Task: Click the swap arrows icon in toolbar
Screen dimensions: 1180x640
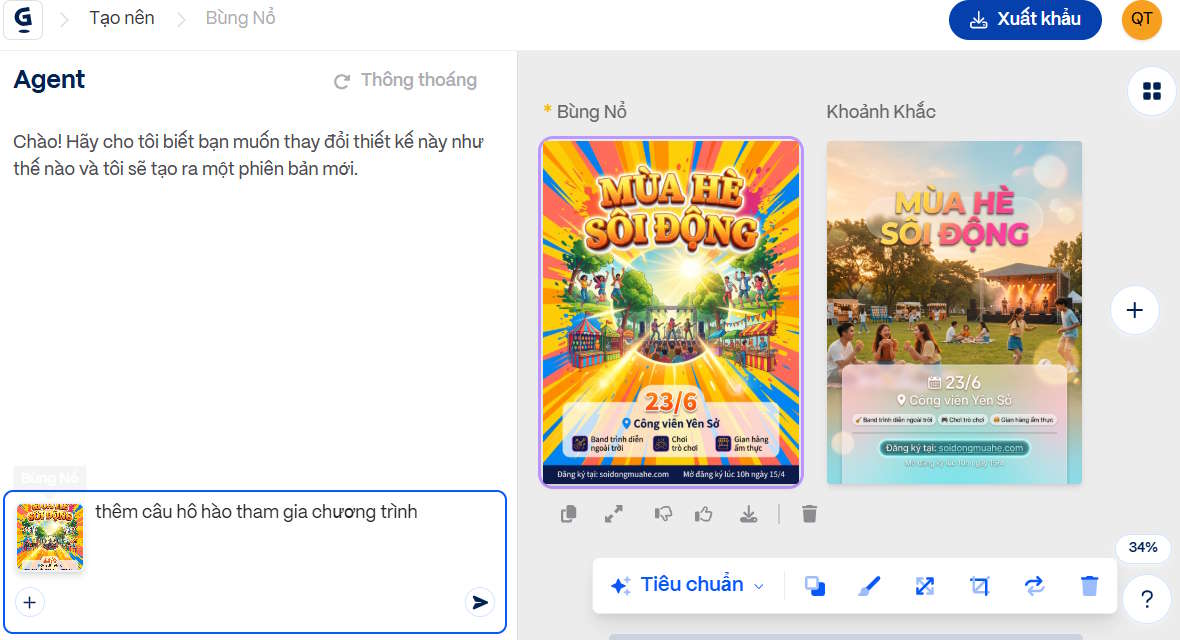Action: pyautogui.click(x=1034, y=586)
